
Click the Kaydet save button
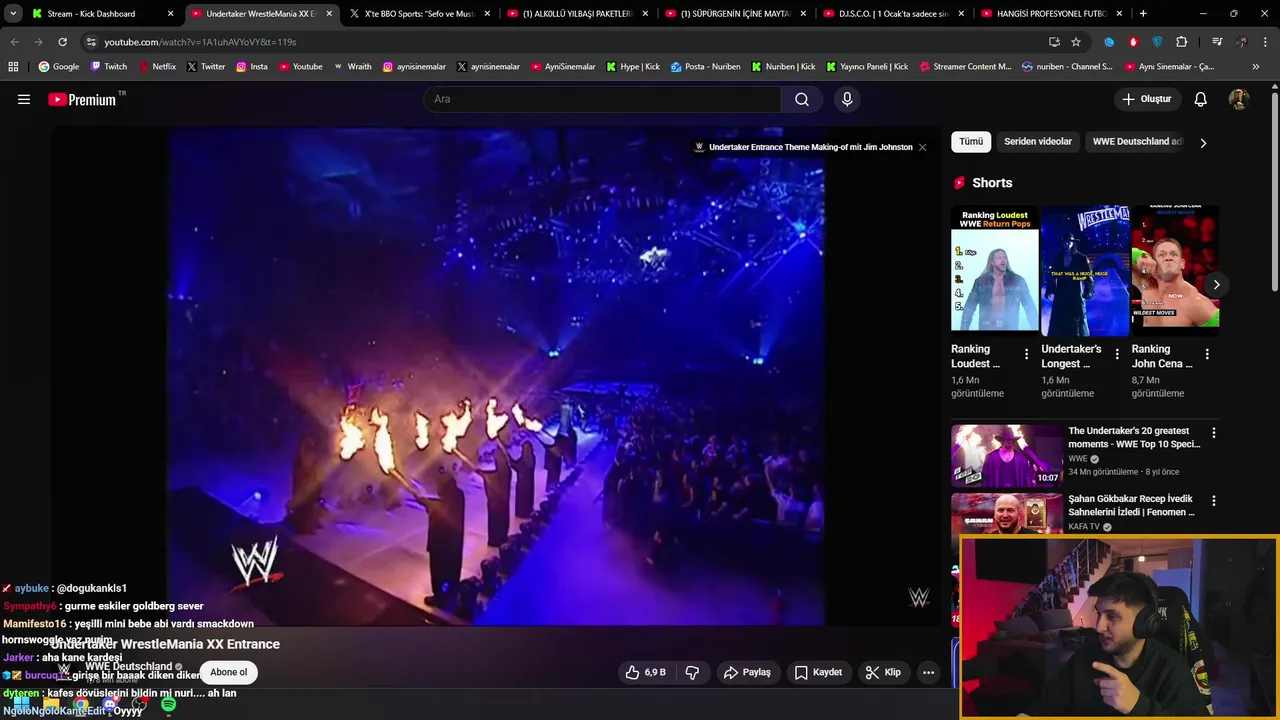coord(818,672)
